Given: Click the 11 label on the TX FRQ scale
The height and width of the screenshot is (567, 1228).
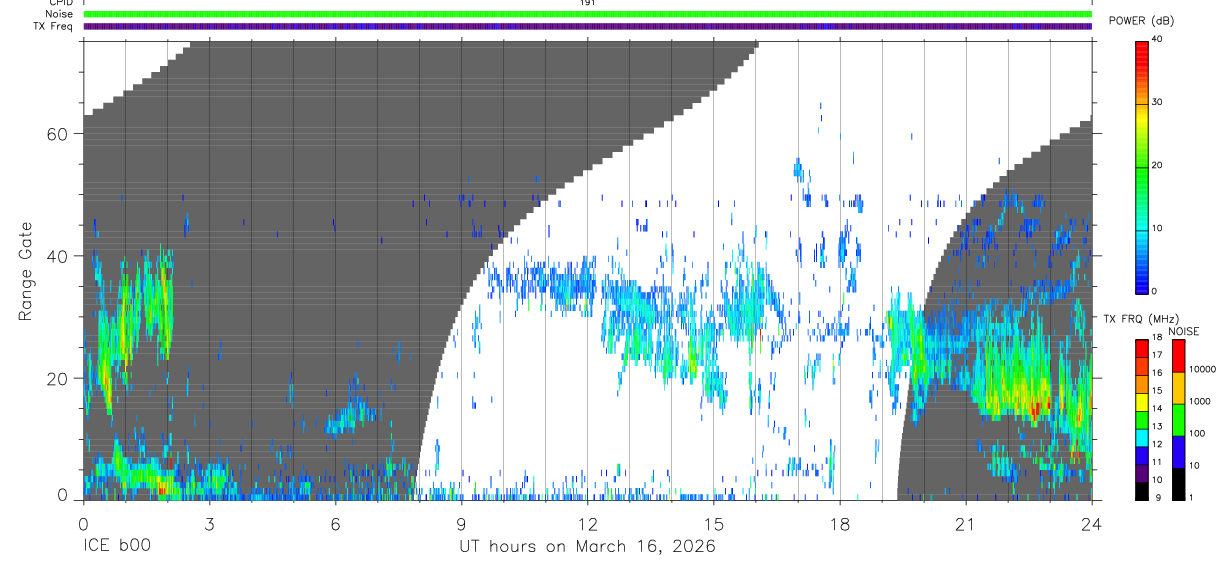Looking at the screenshot, I should [1157, 462].
